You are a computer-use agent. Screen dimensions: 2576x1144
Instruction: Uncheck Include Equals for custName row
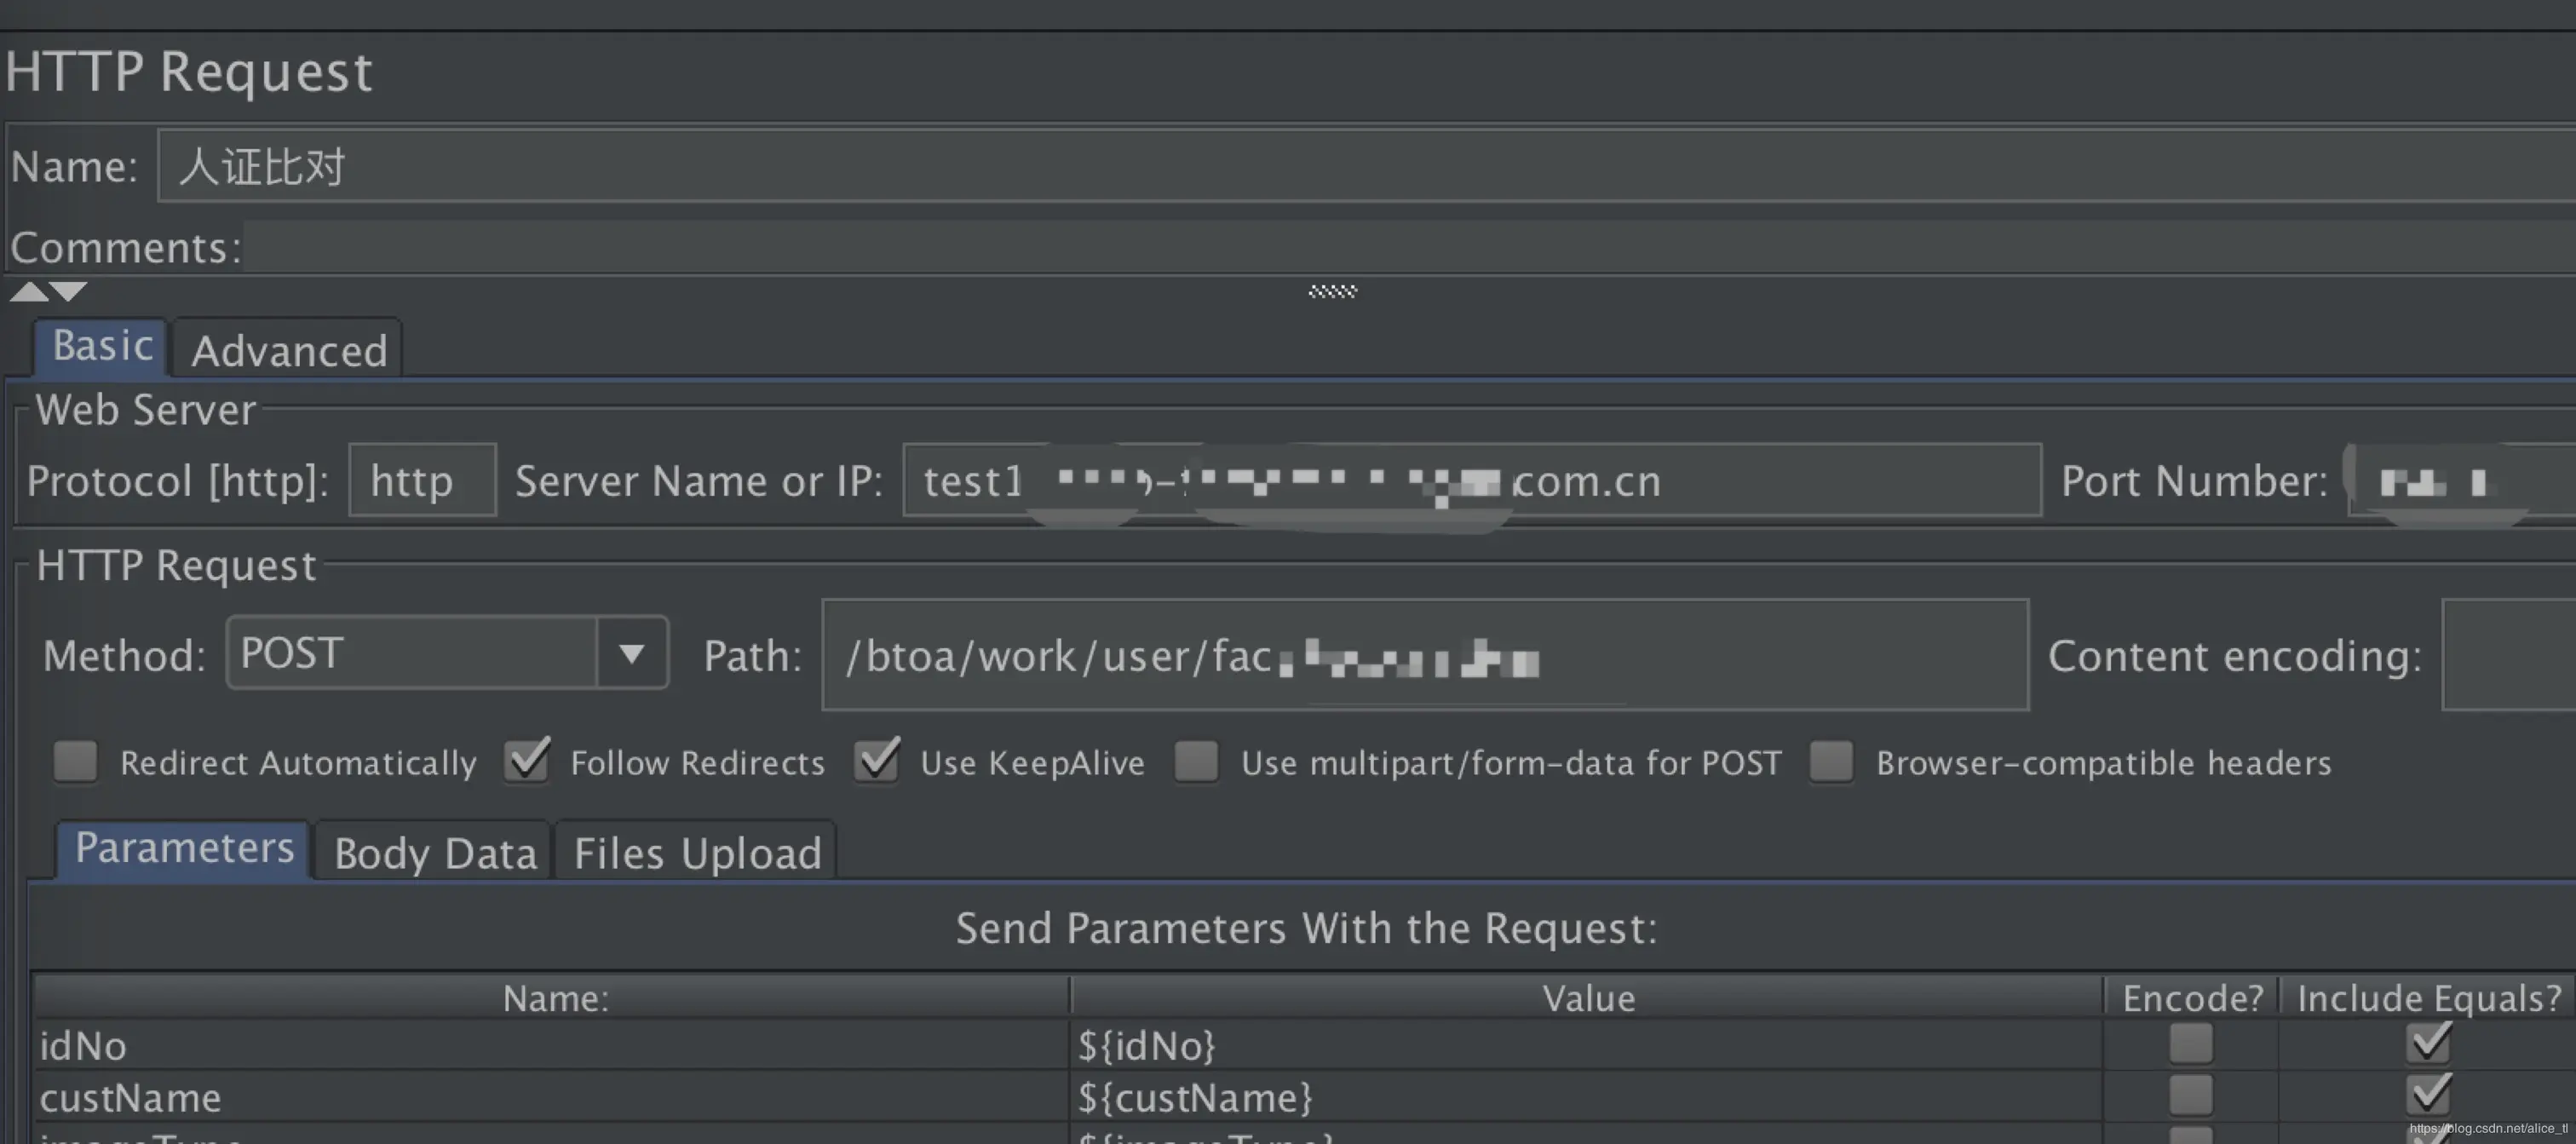click(x=2428, y=1096)
